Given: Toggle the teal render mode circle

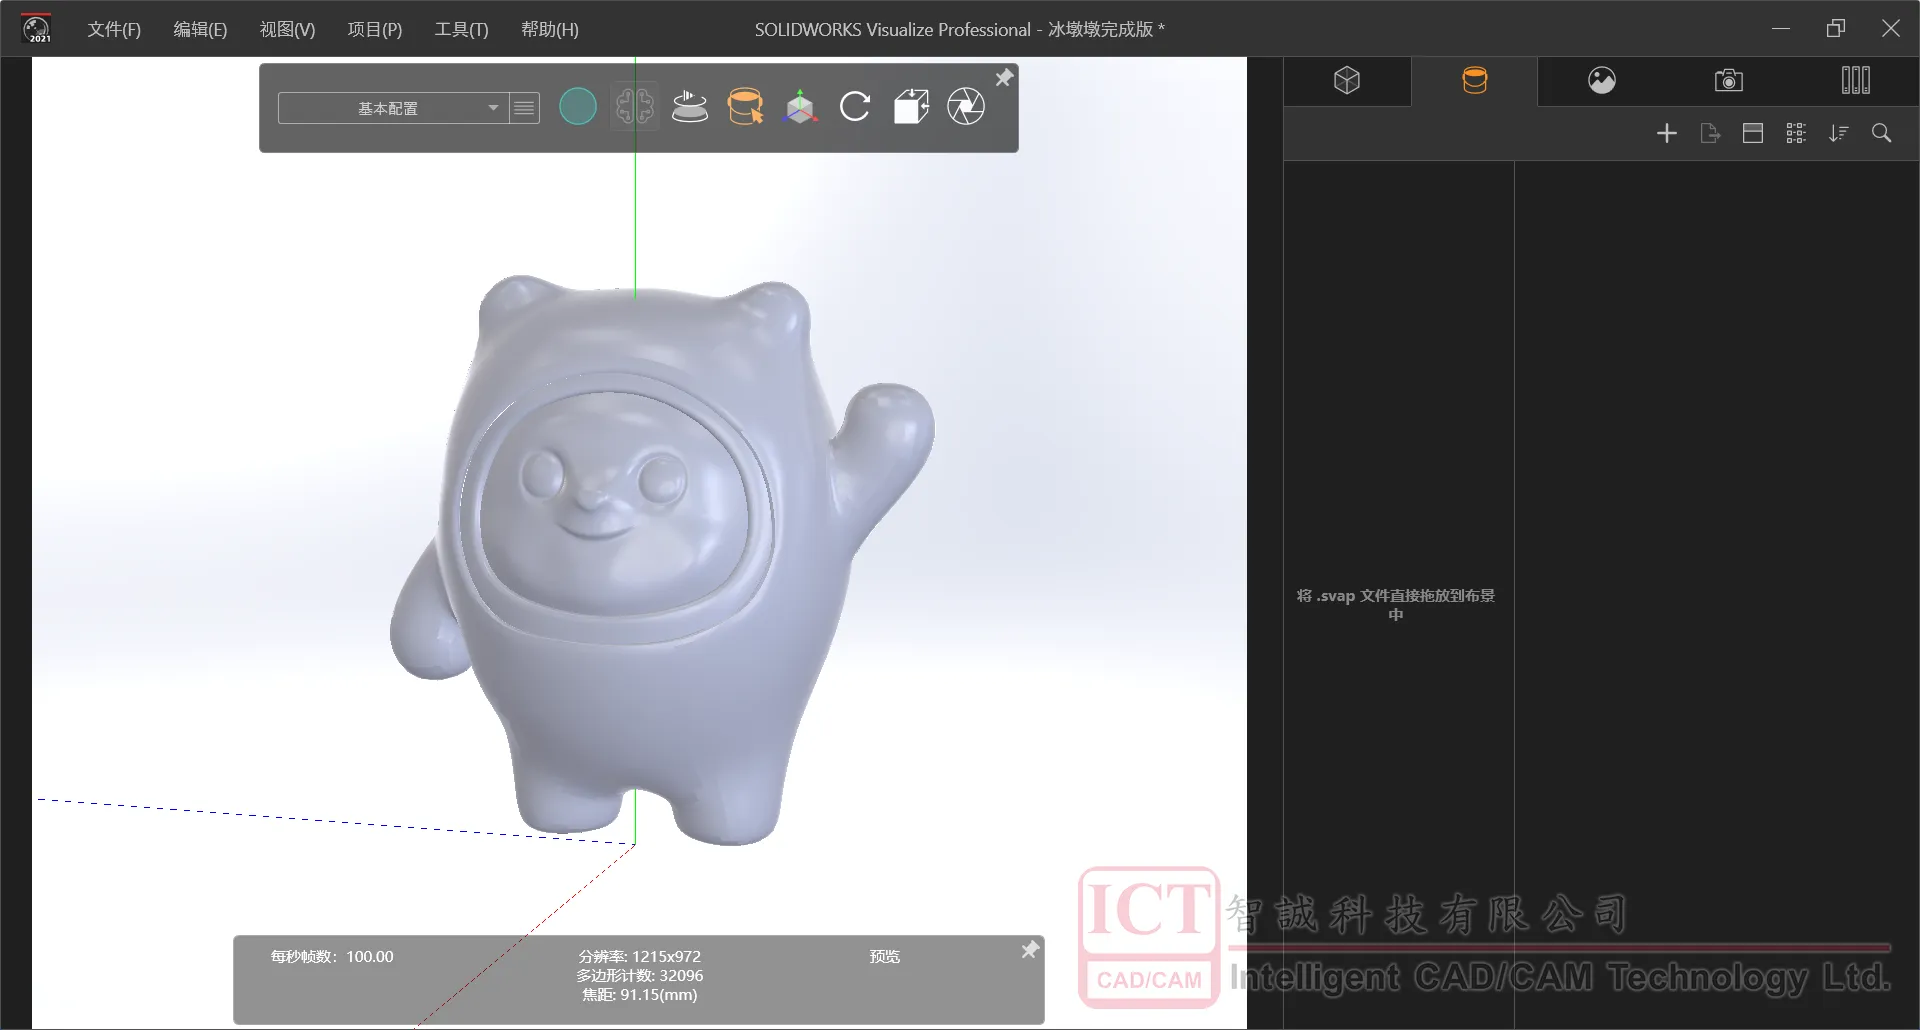Looking at the screenshot, I should click(x=577, y=106).
